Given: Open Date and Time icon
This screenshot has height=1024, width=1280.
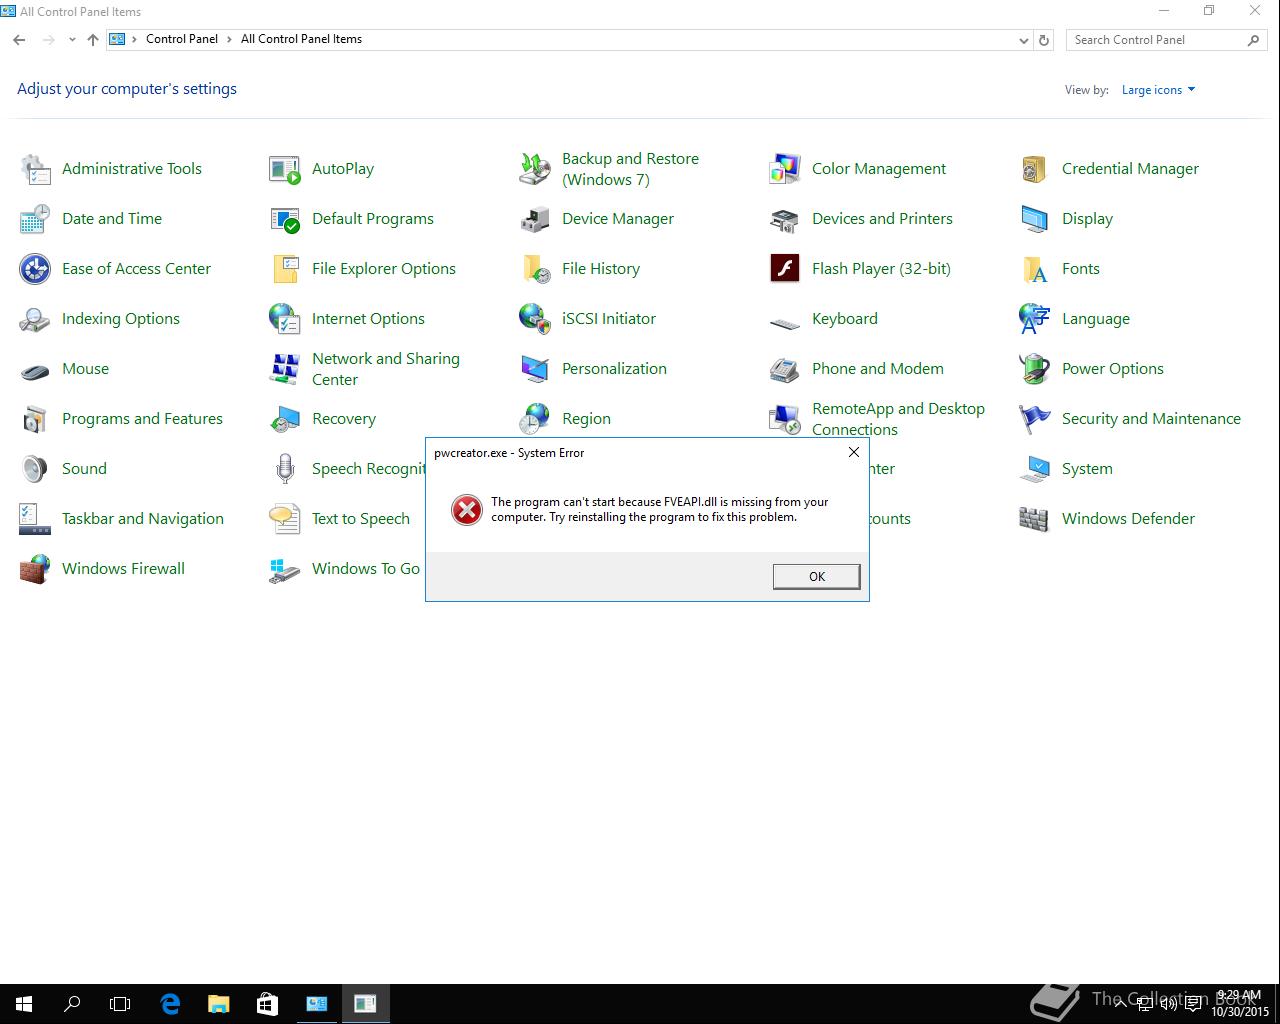Looking at the screenshot, I should [36, 219].
